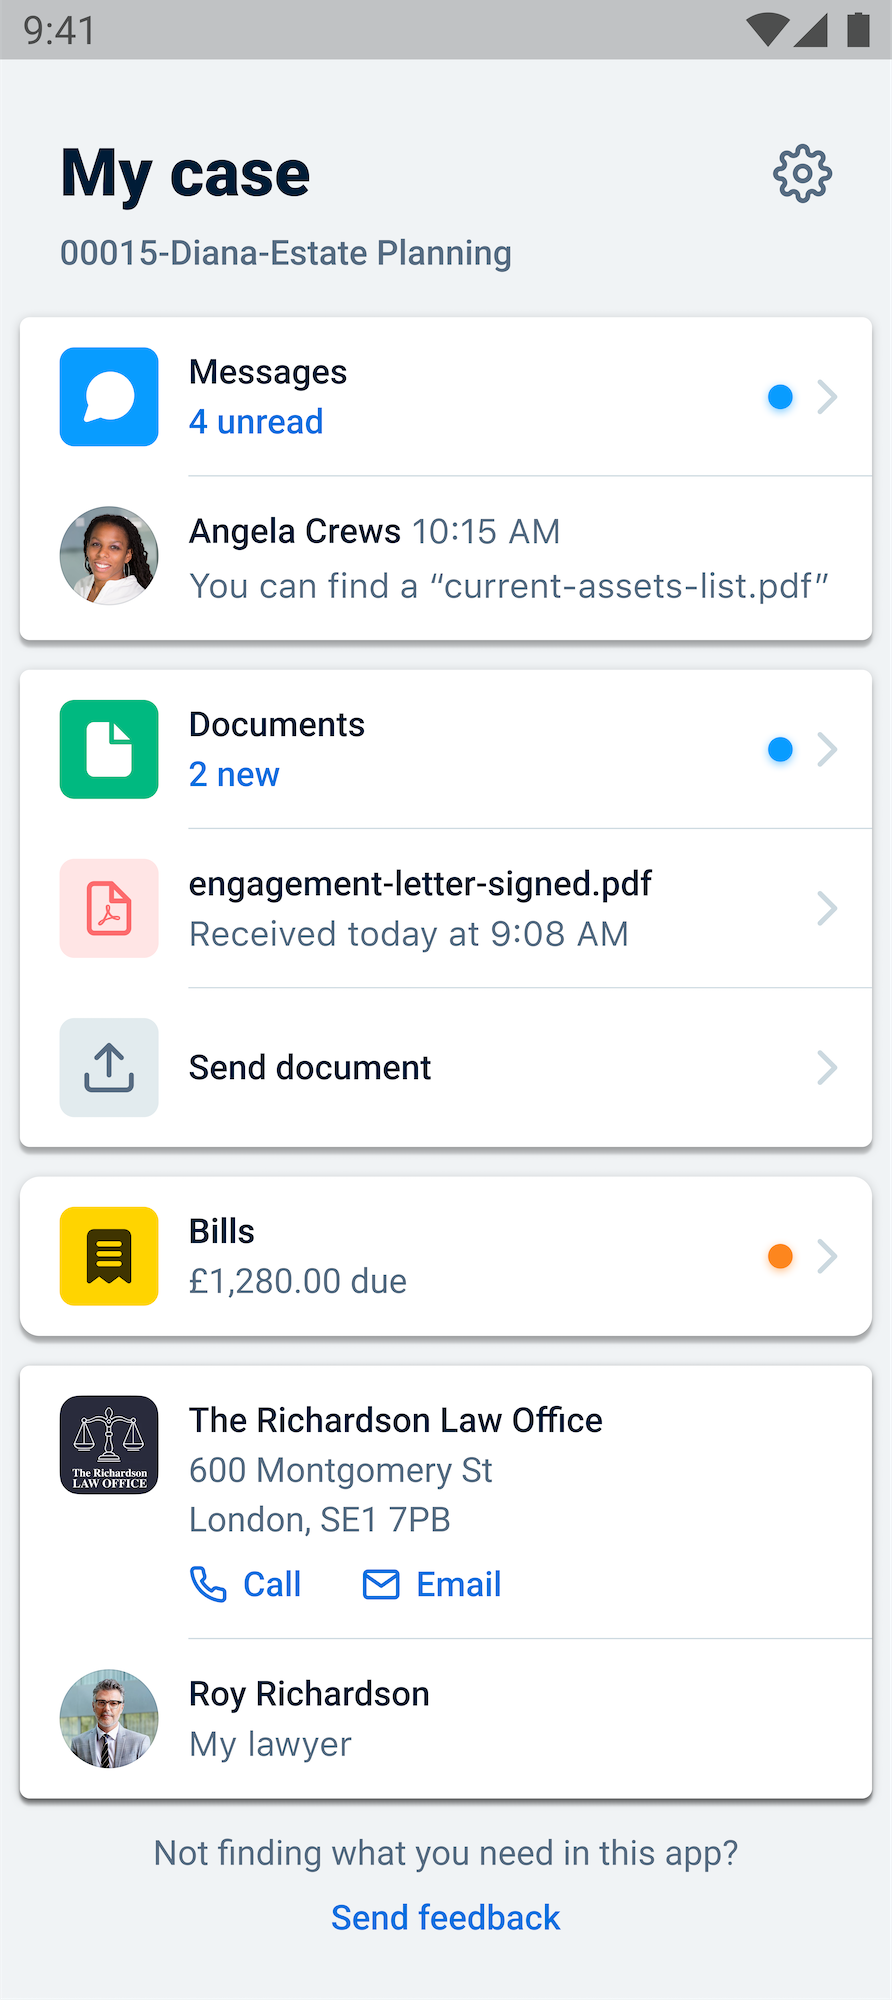The image size is (892, 2000).
Task: Tap the yellow Bills receipt icon
Action: [x=109, y=1256]
